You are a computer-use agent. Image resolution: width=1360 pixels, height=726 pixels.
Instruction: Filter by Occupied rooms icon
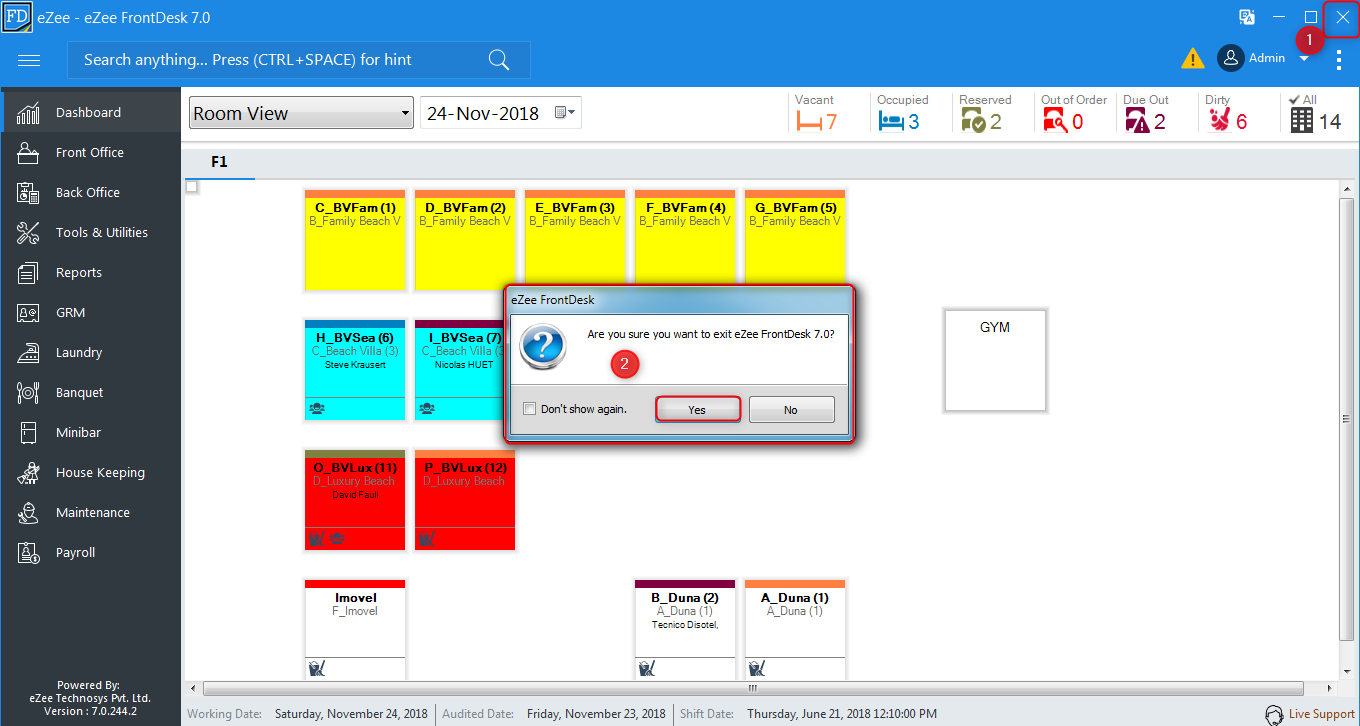(x=890, y=122)
